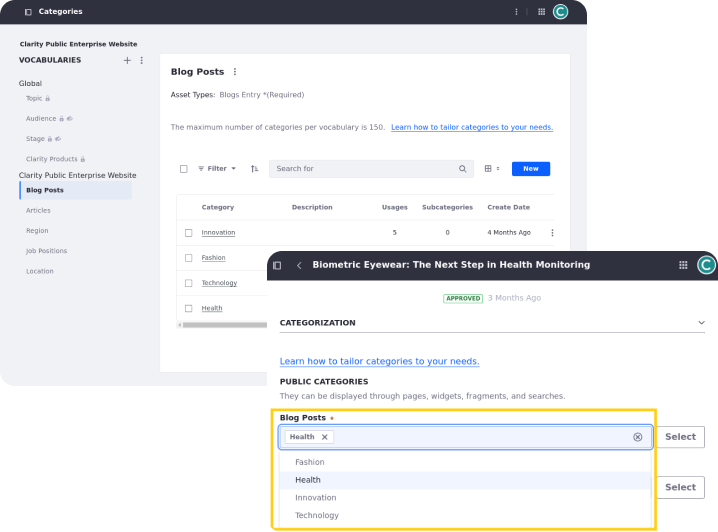Open applications grid menu in Categories header
Image resolution: width=718 pixels, height=532 pixels.
[x=542, y=12]
